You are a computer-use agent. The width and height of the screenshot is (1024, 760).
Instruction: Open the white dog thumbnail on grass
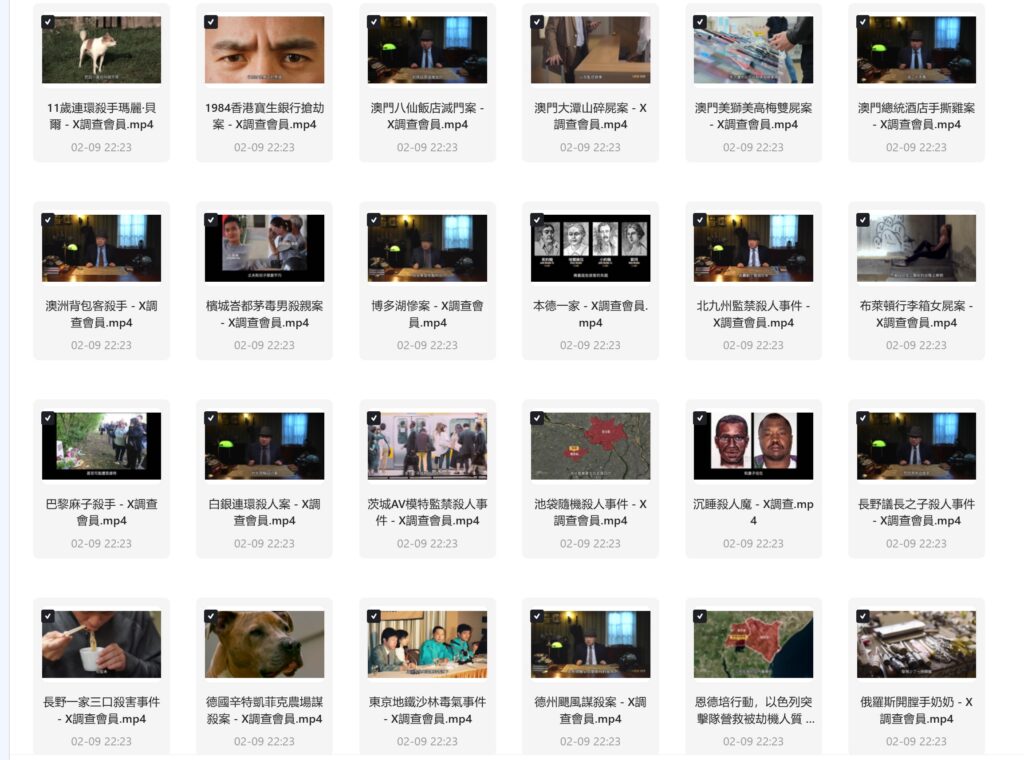101,50
